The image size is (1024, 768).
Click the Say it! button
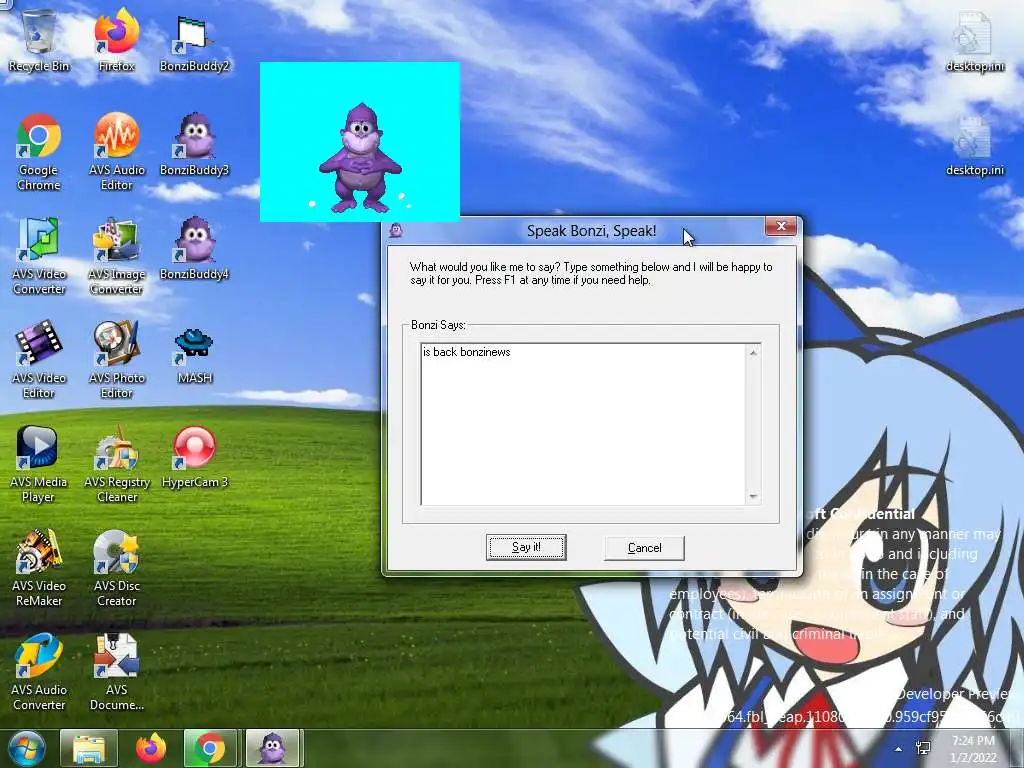(526, 547)
